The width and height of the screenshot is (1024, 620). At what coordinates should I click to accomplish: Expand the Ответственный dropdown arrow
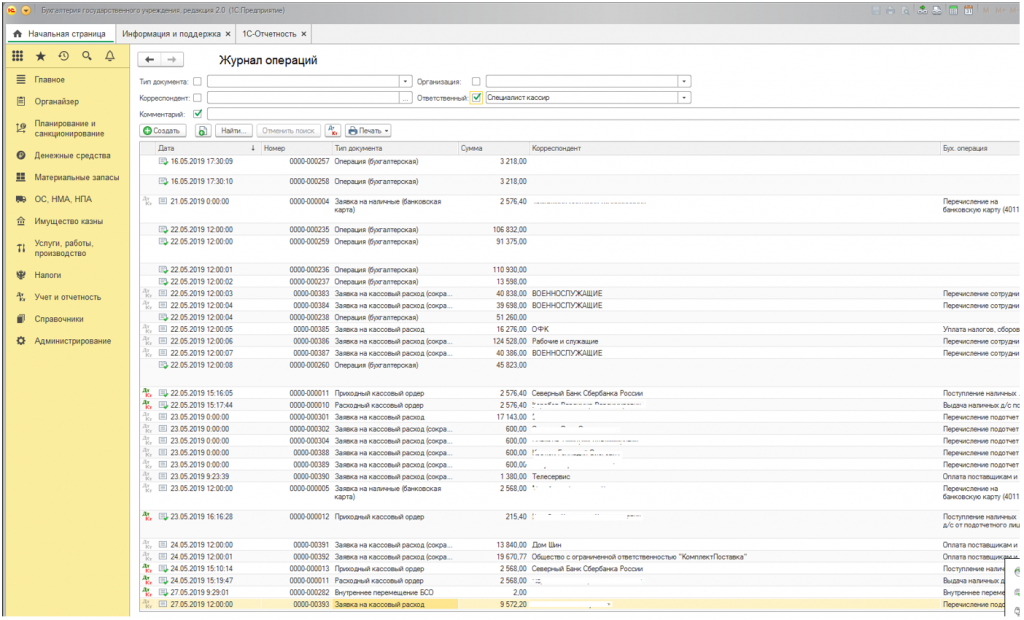(x=684, y=98)
